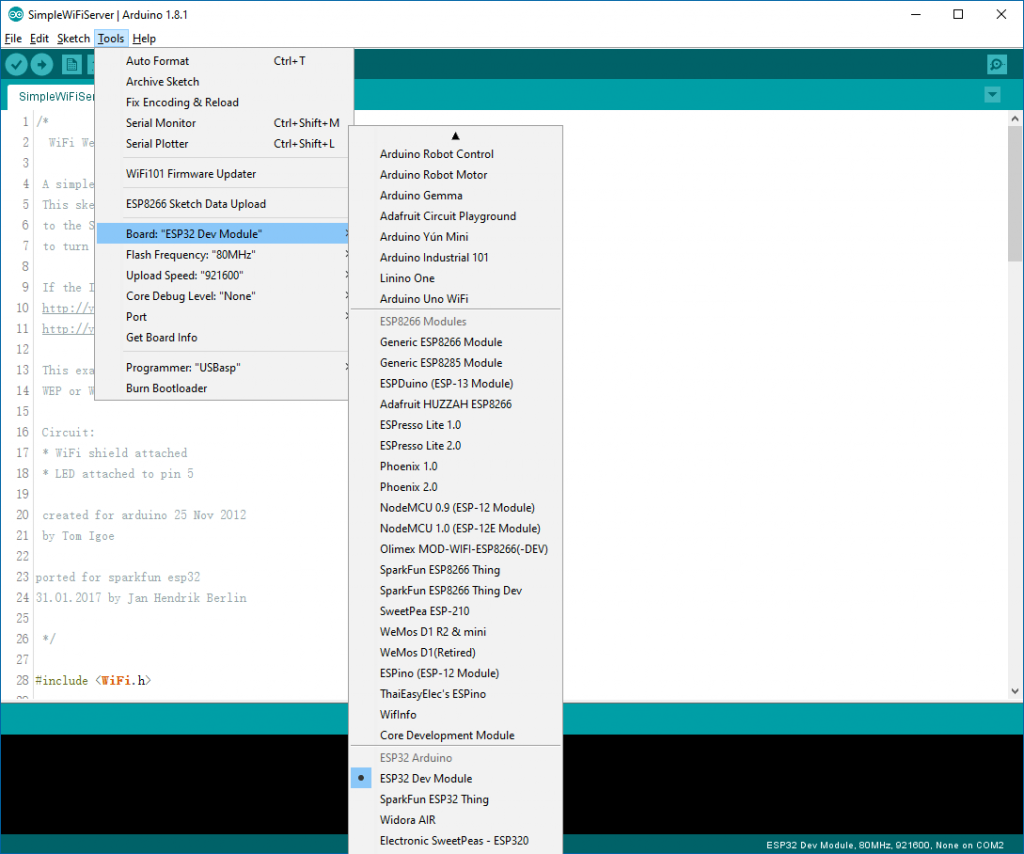Click the New sketch file icon
1024x854 pixels.
[71, 65]
